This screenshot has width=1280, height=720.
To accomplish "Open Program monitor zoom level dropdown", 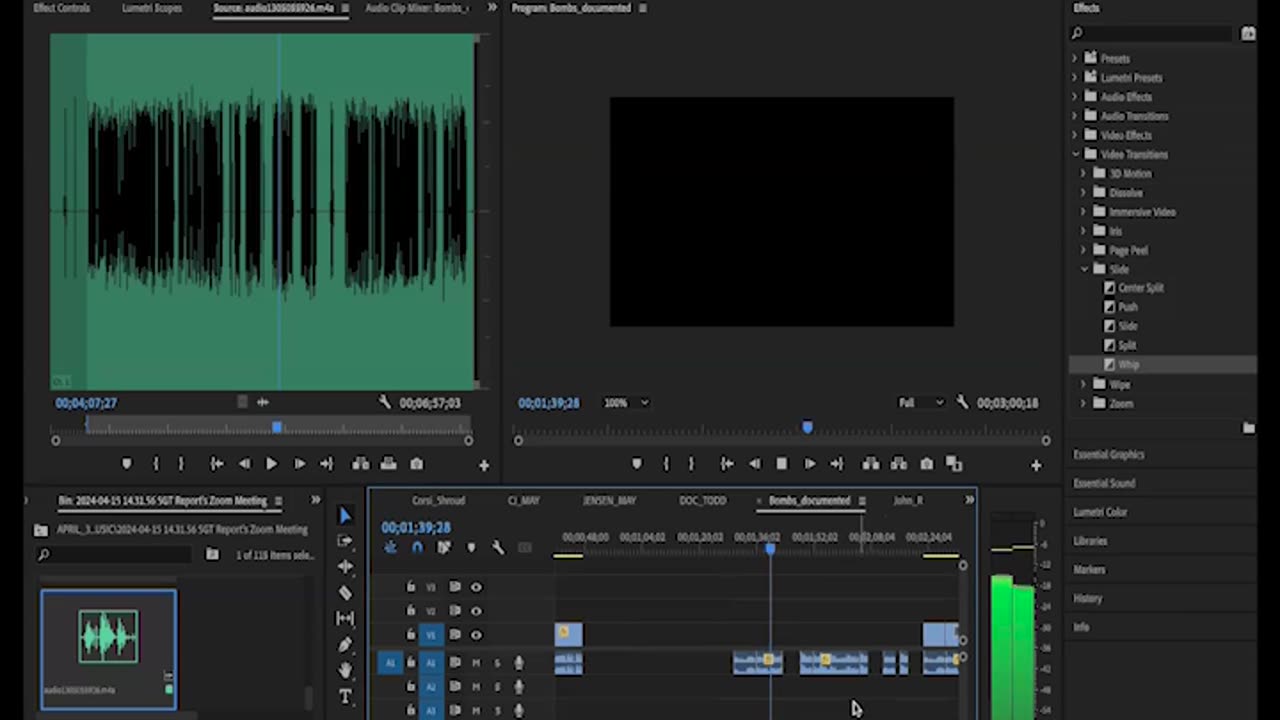I will click(626, 402).
